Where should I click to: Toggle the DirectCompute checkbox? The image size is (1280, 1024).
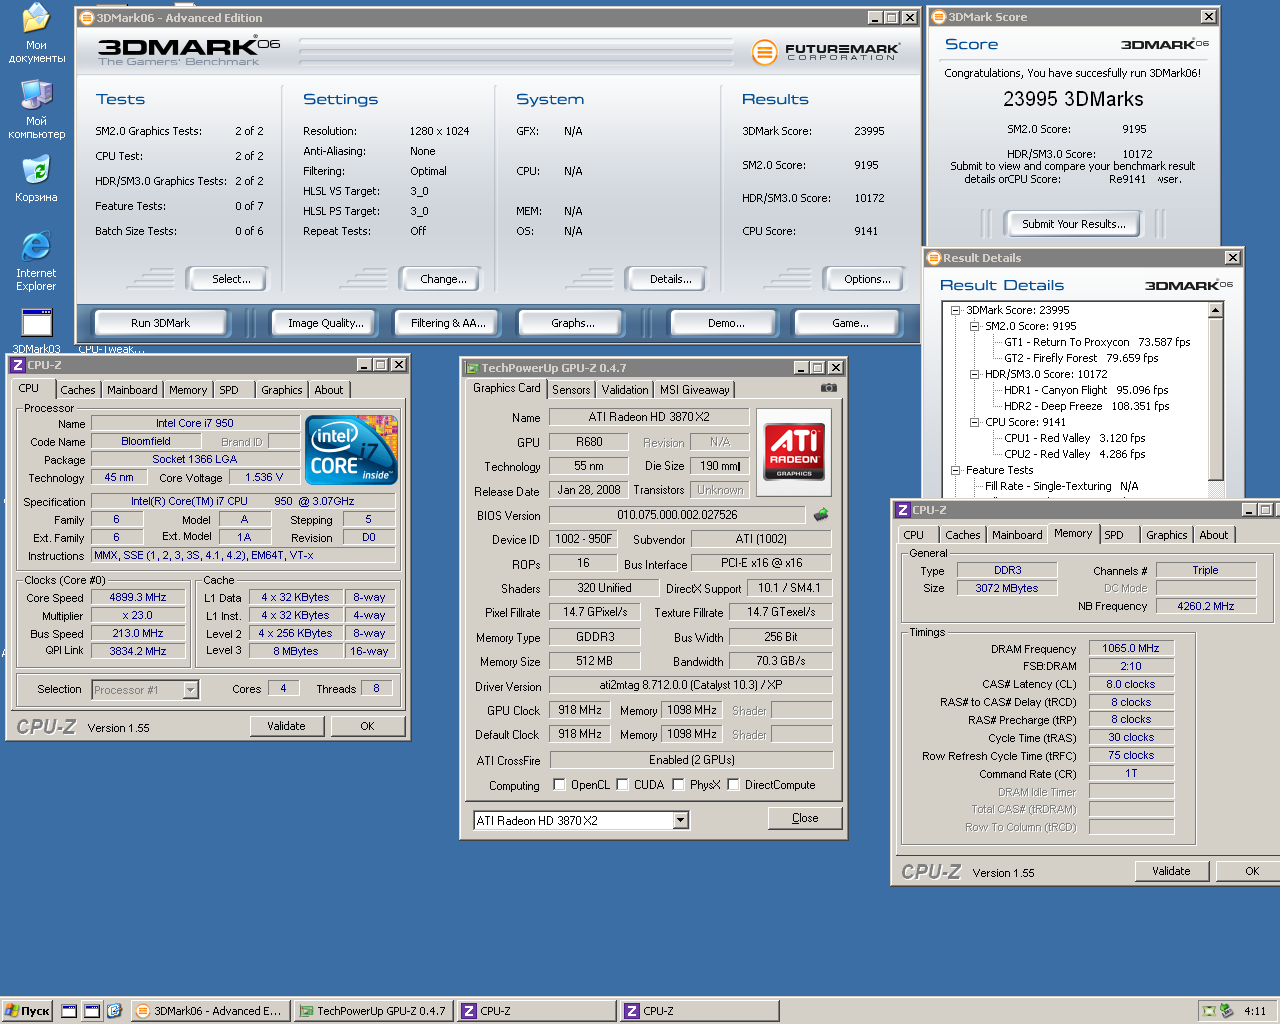[x=733, y=785]
